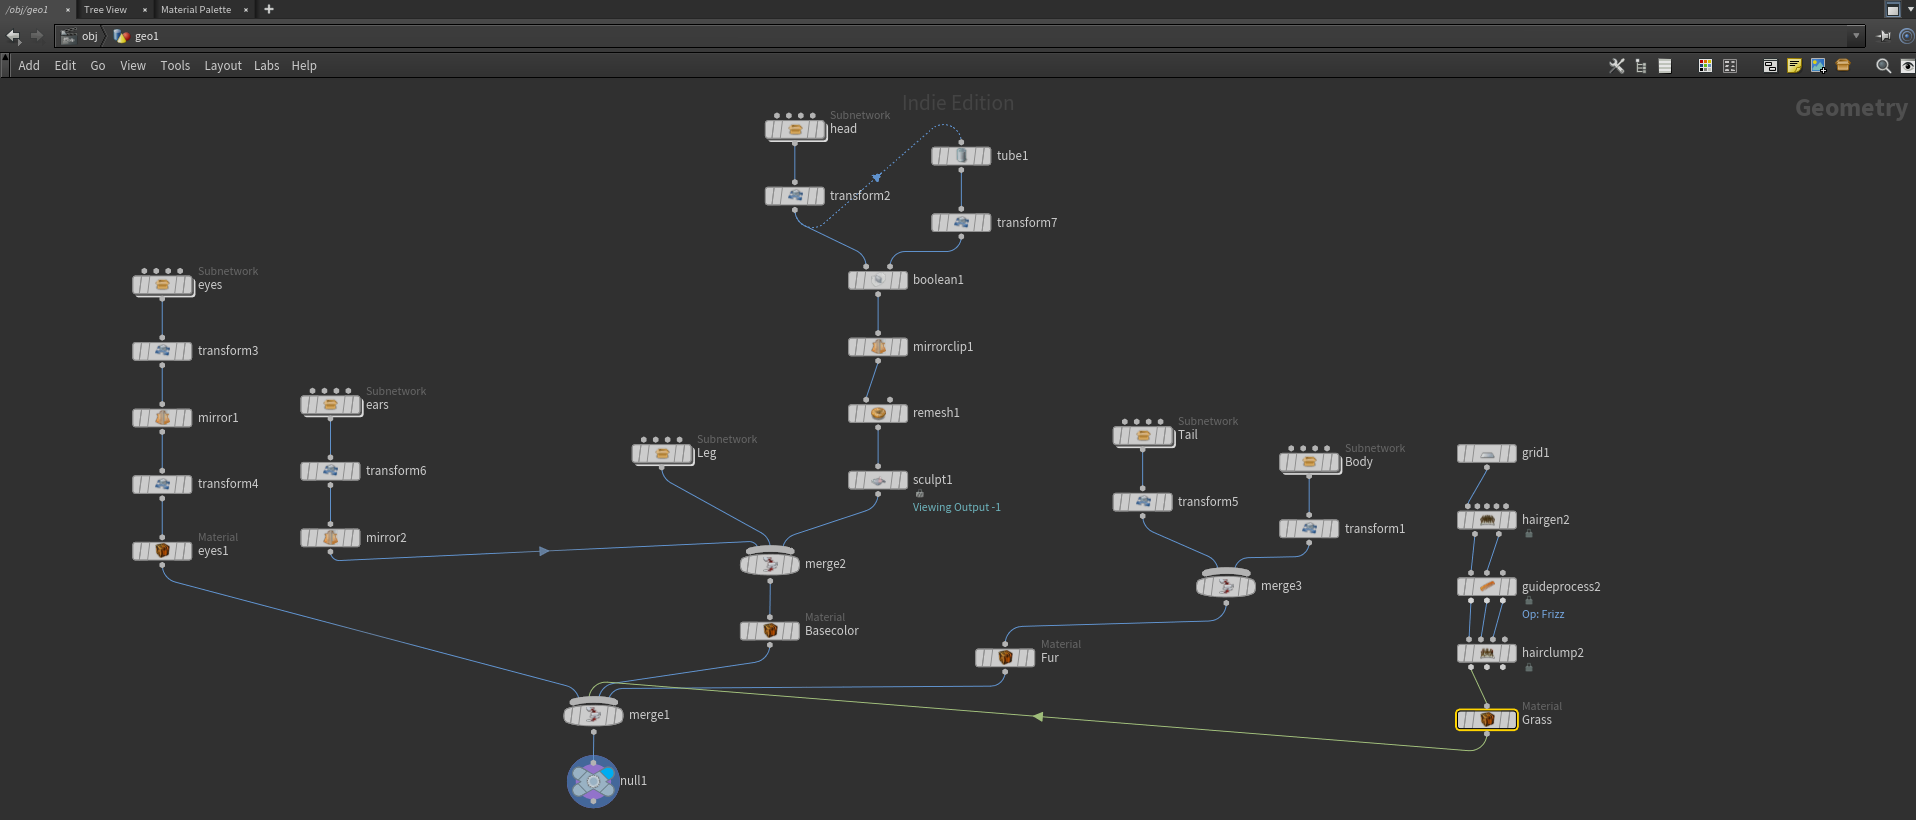Screen dimensions: 1916x820
Task: Select the hairgen2 node
Action: (1487, 520)
